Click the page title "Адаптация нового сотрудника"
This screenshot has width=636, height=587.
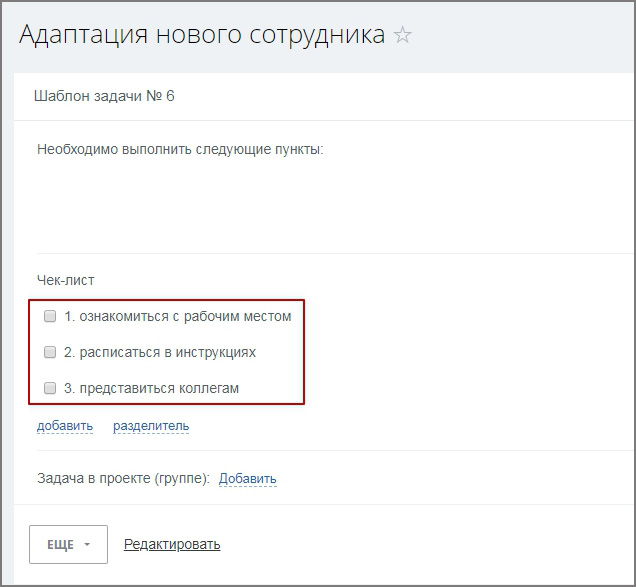(x=202, y=35)
